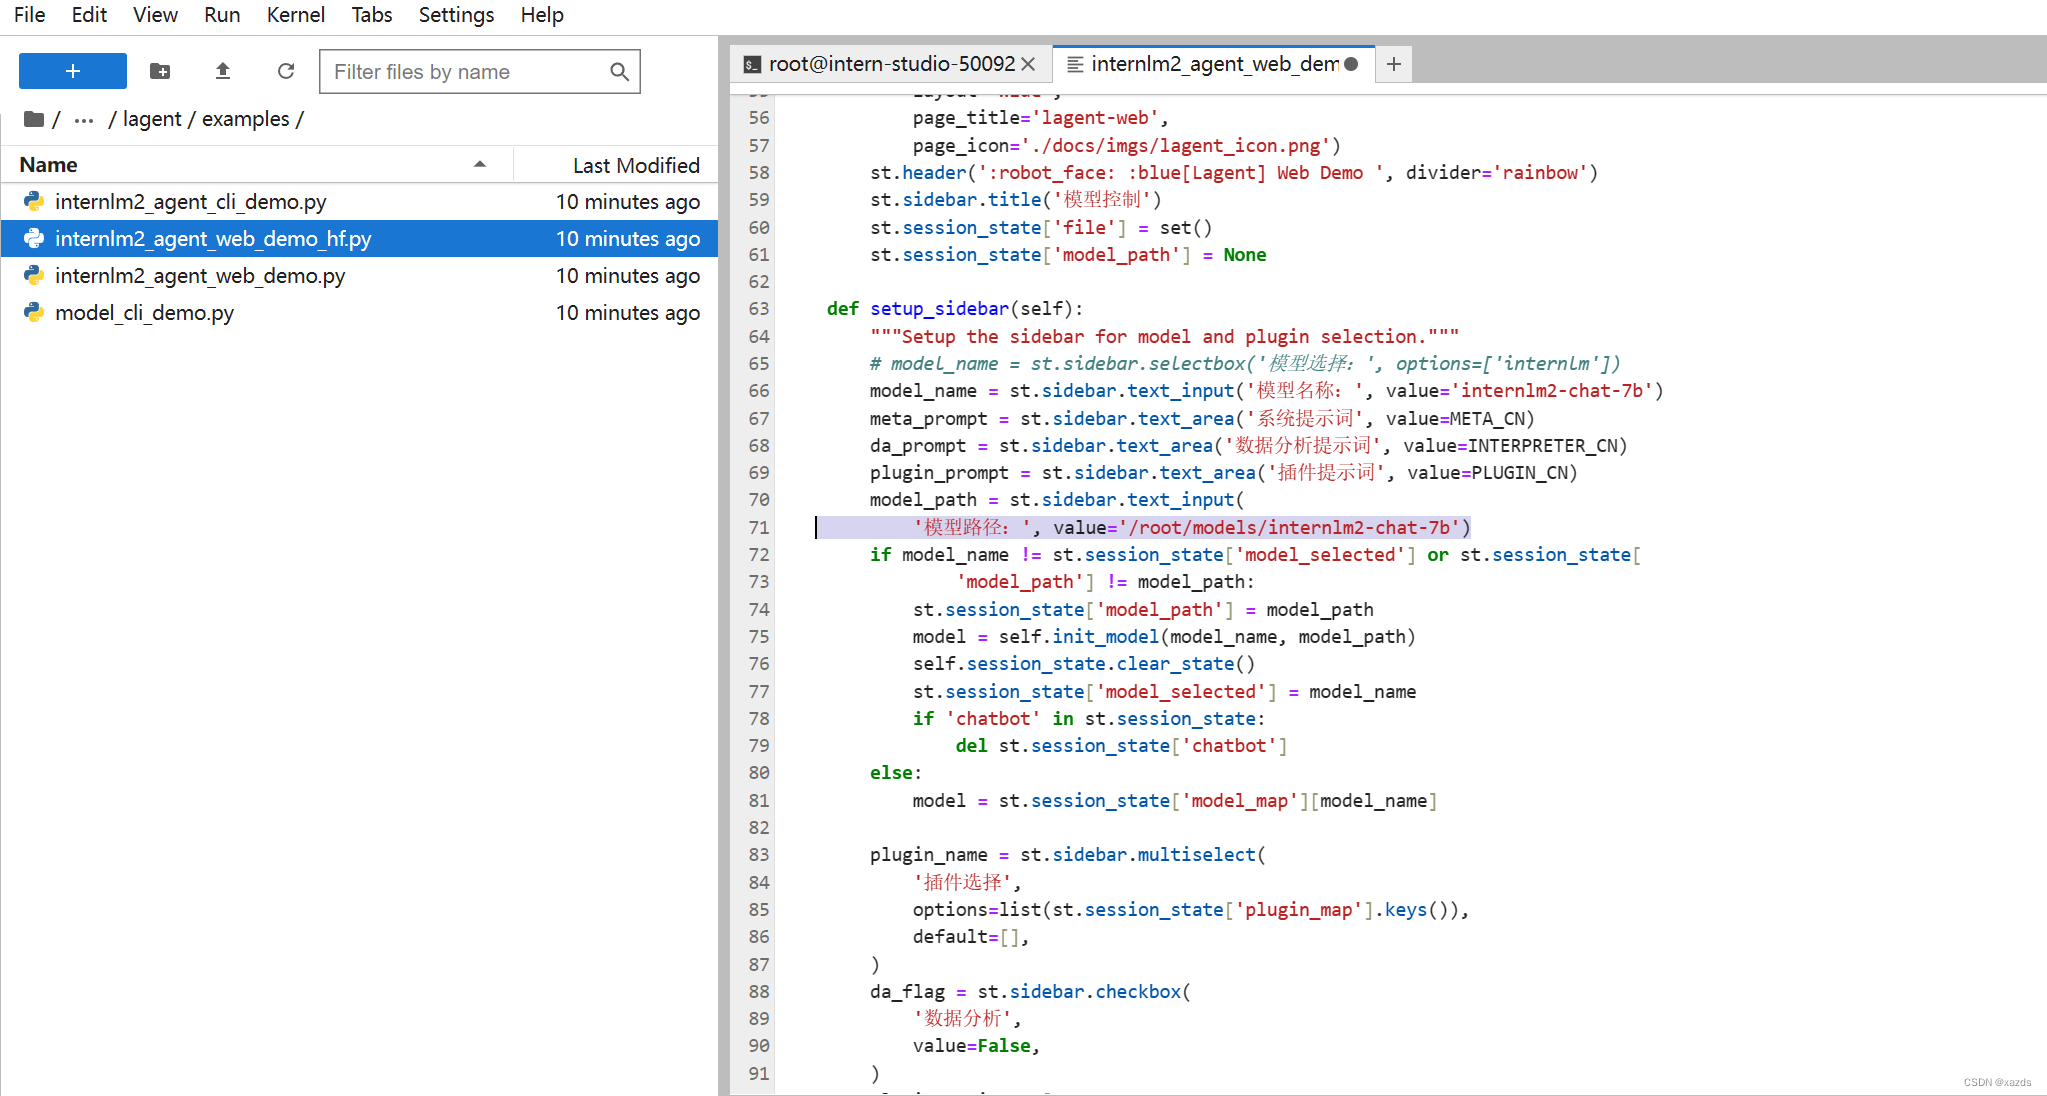Close the root@intern-studio terminal tab
This screenshot has height=1096, width=2047.
click(1028, 64)
